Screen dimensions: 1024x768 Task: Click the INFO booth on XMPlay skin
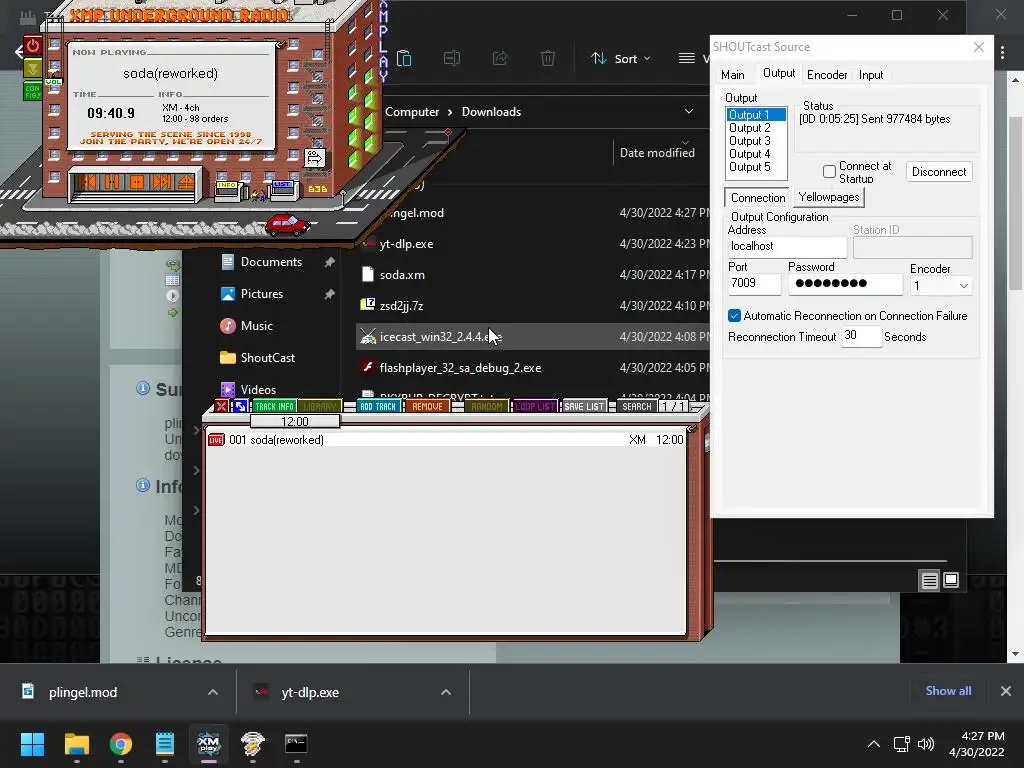(229, 191)
